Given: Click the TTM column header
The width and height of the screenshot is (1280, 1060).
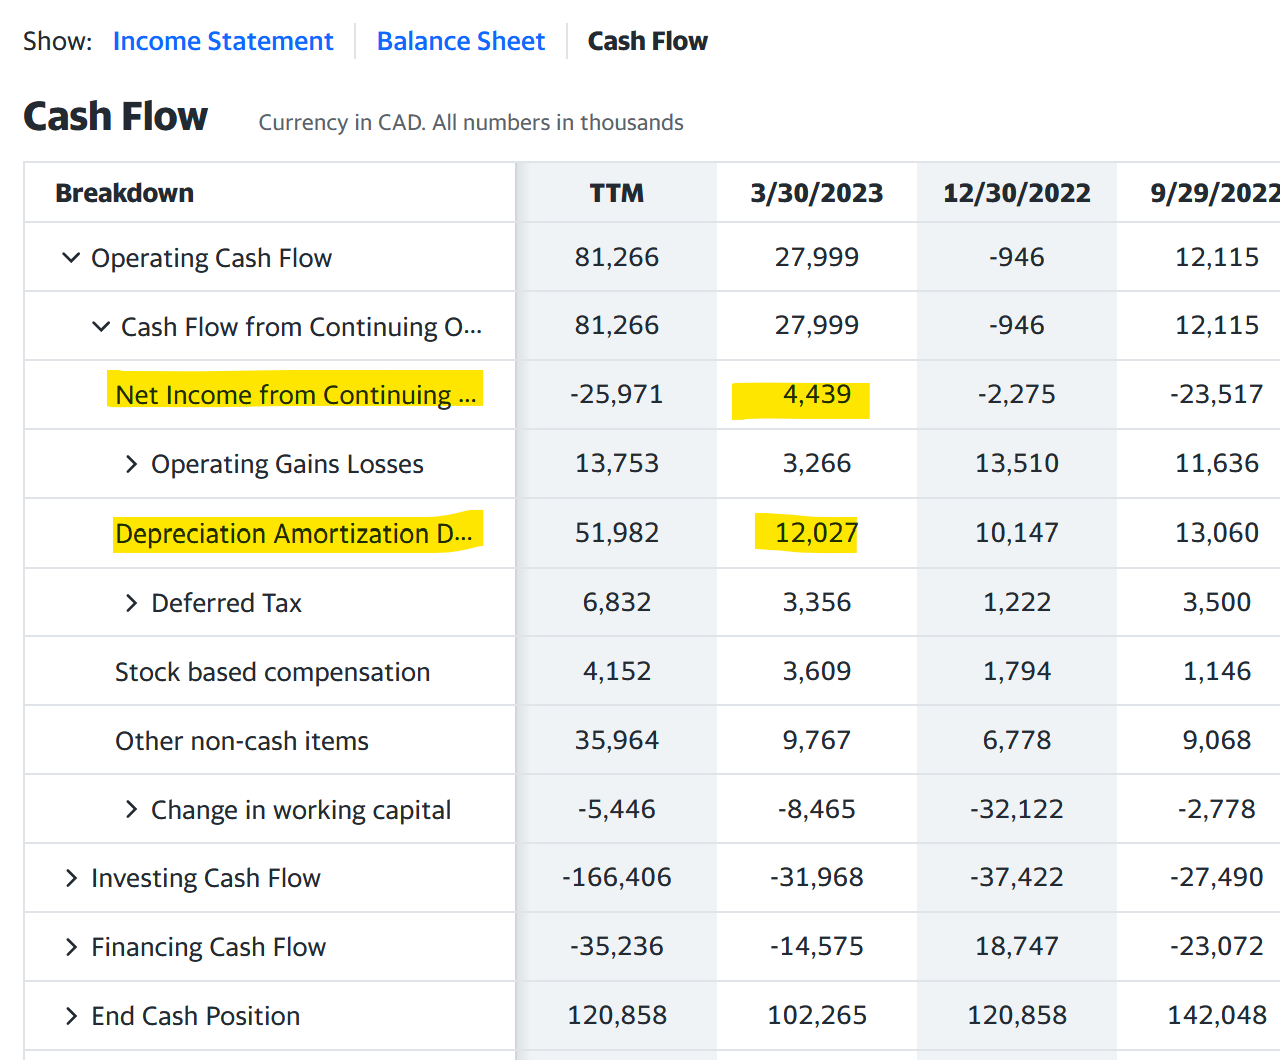Looking at the screenshot, I should pos(617,193).
